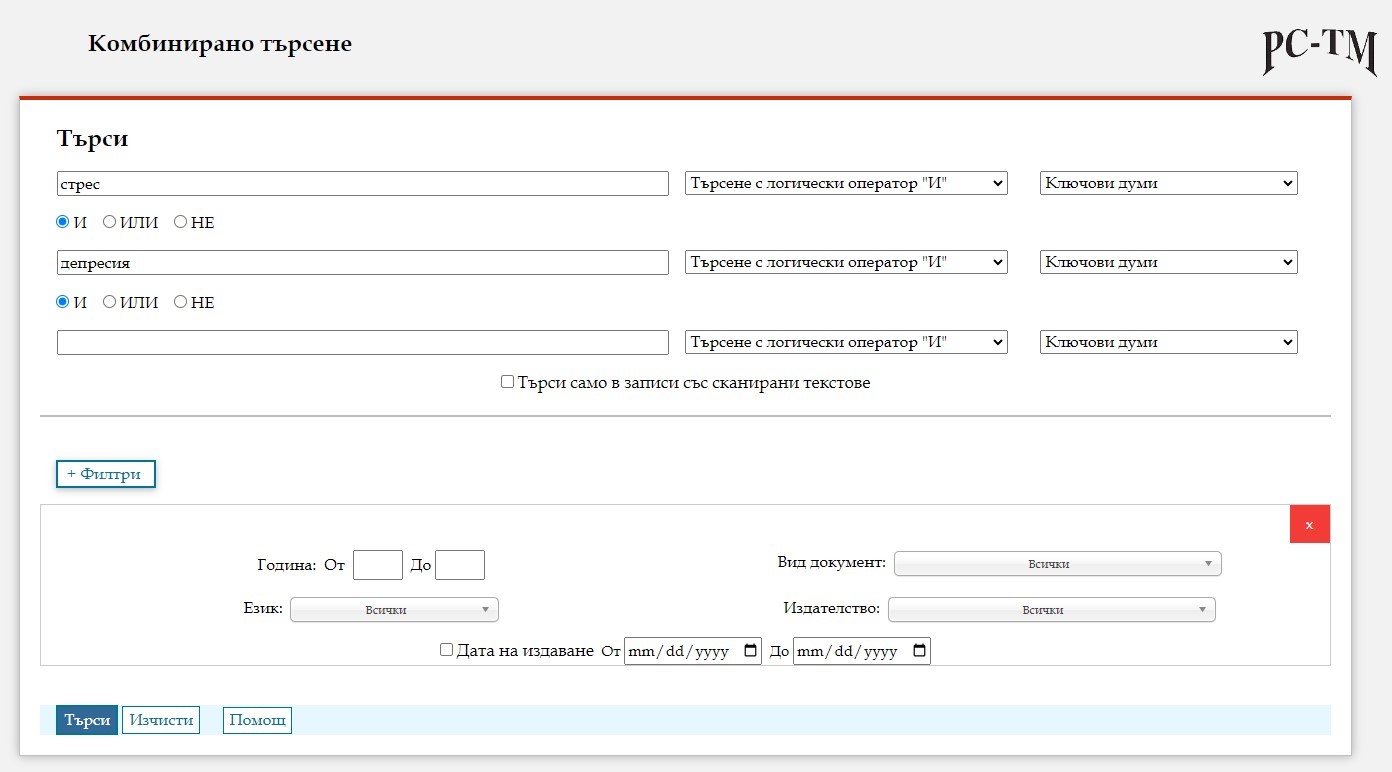
Task: Open logical operator dropdown in the empty third row
Action: click(x=846, y=342)
